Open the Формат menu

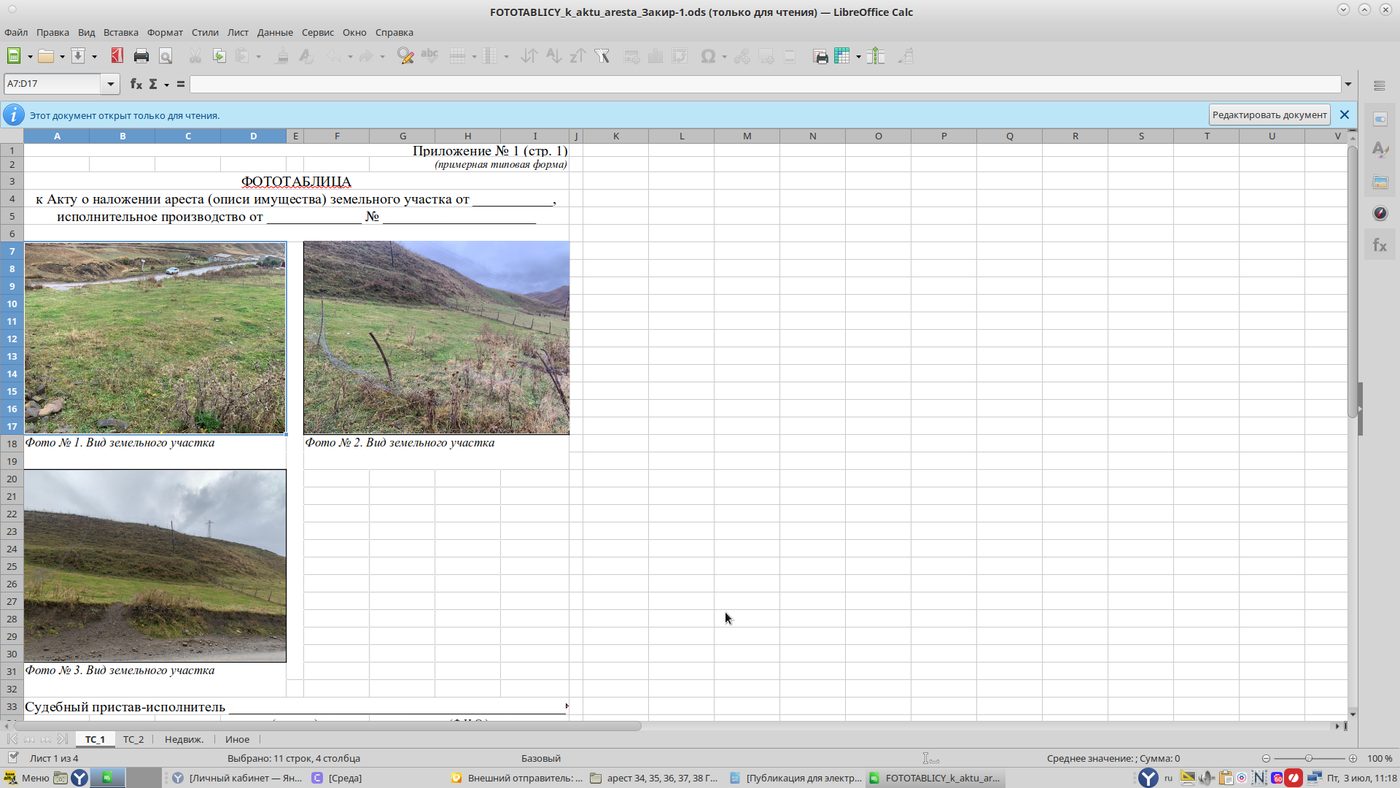tap(165, 32)
